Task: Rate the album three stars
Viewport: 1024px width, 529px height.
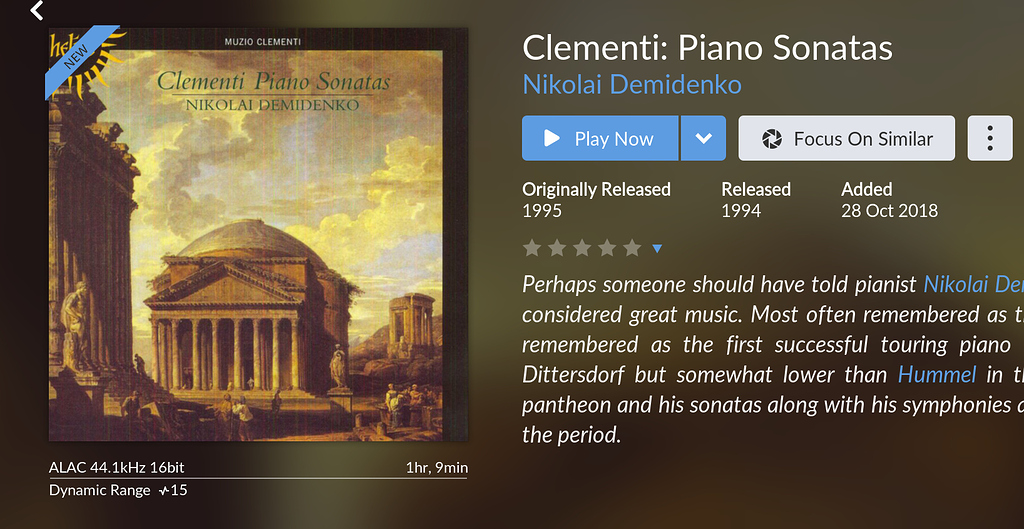Action: (x=582, y=248)
